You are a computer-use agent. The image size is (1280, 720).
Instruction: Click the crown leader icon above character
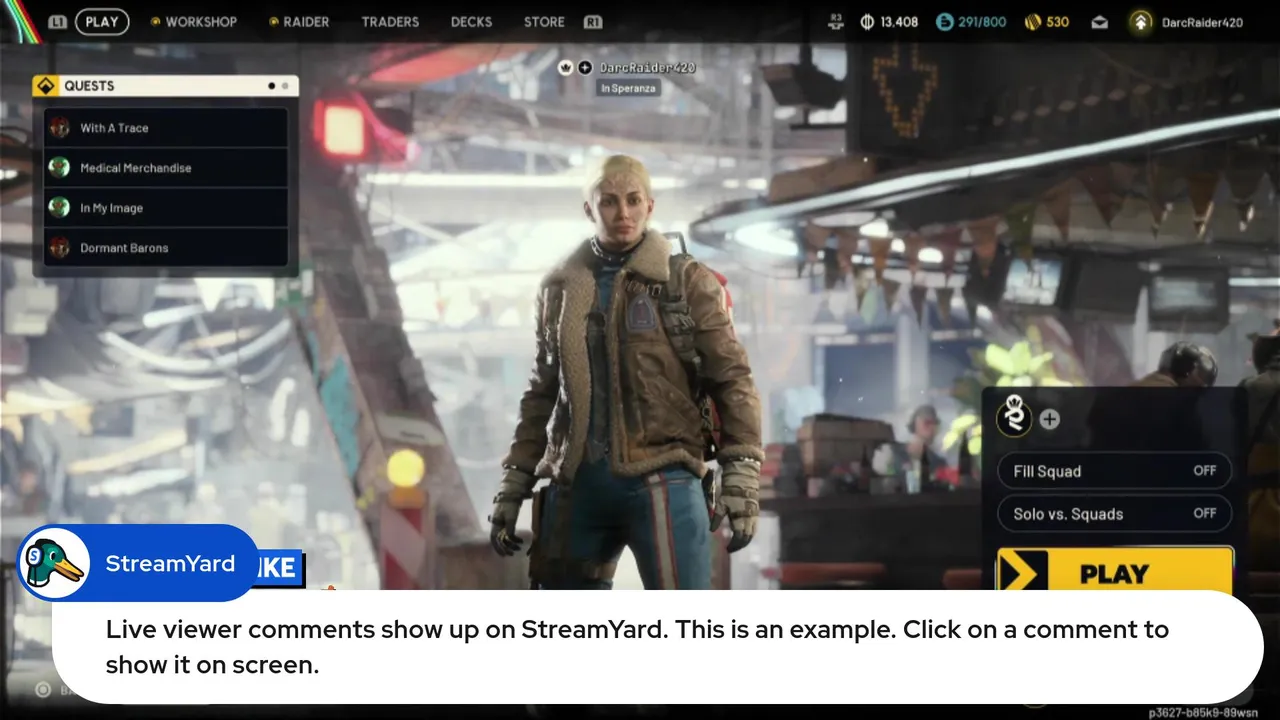566,68
